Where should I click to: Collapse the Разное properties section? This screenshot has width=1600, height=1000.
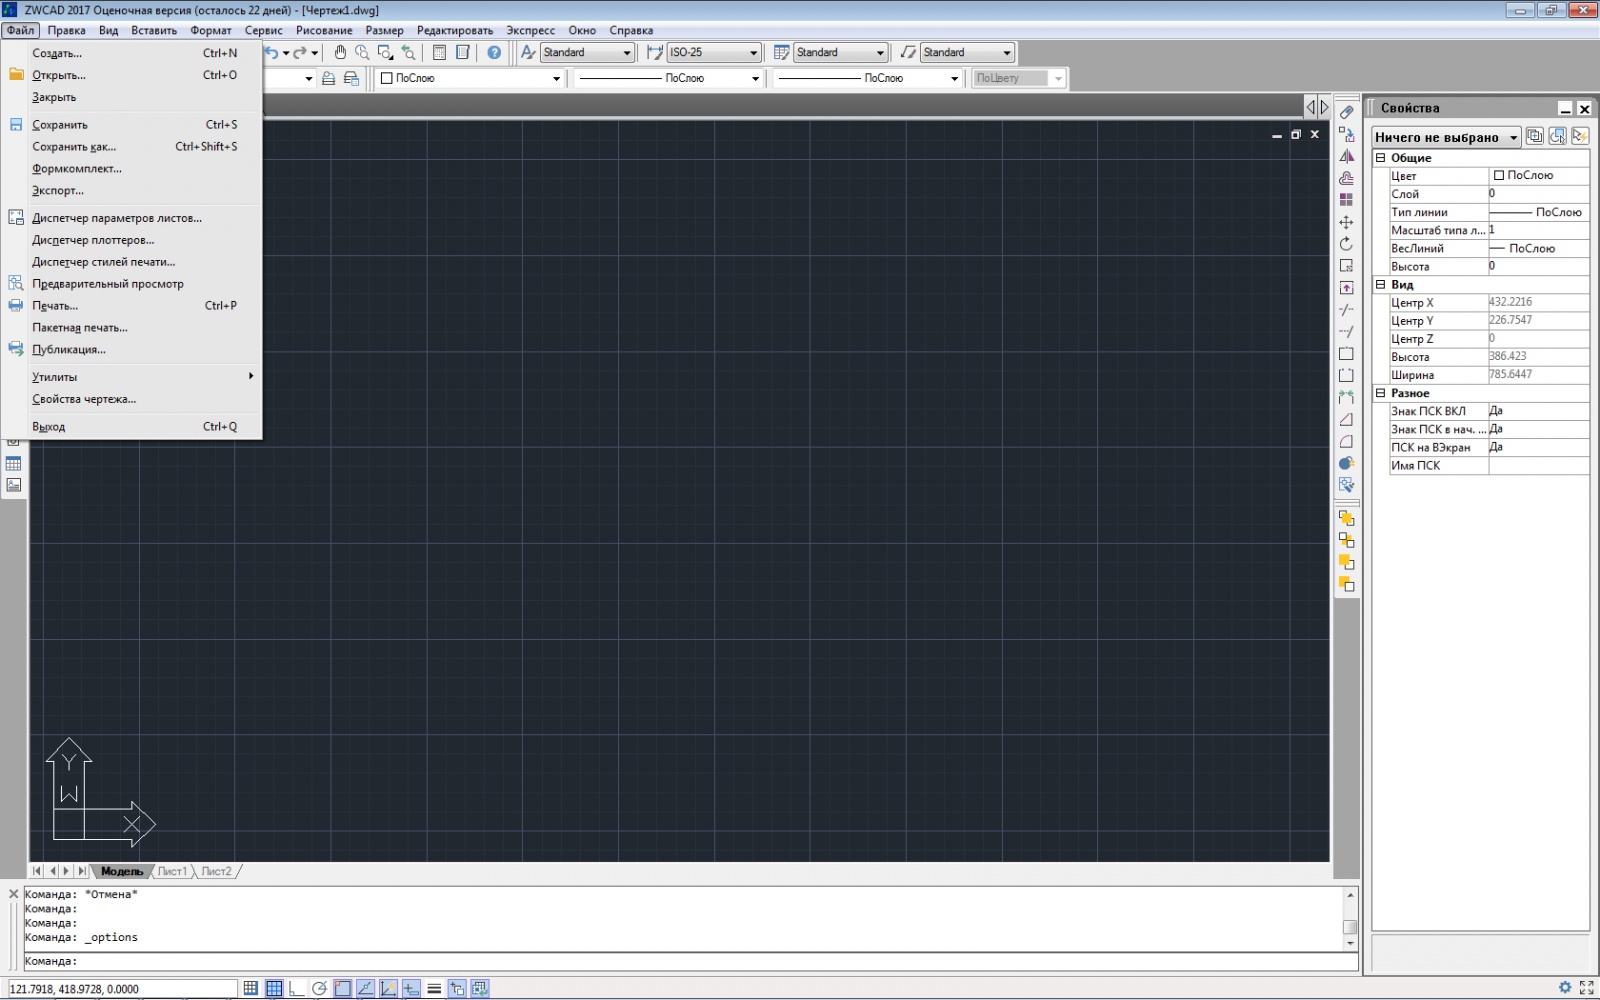[x=1380, y=393]
